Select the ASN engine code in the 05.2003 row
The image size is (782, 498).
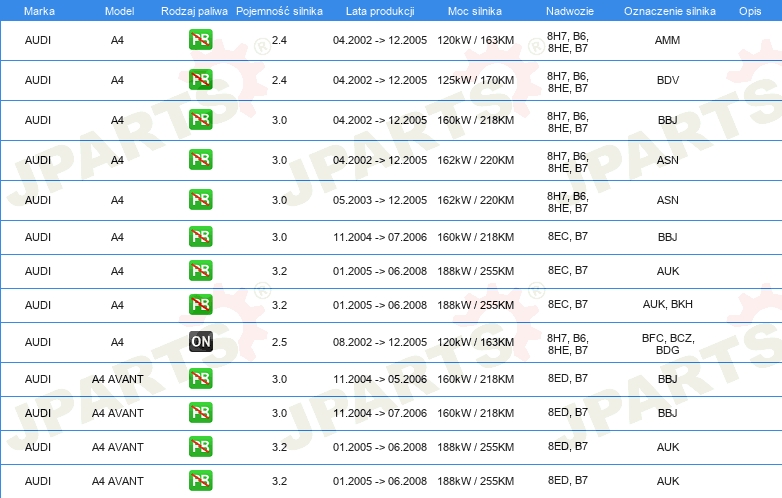668,200
